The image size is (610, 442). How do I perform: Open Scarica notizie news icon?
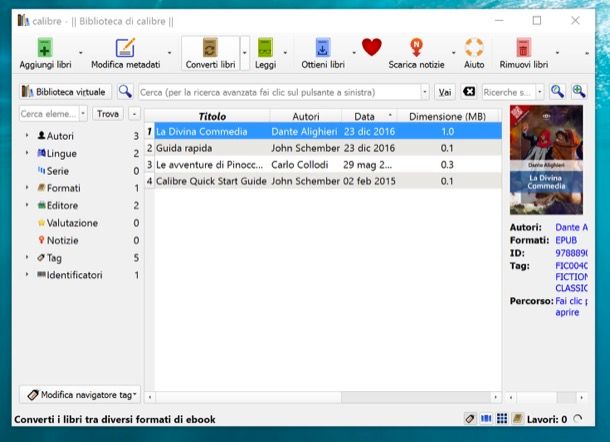click(x=416, y=48)
